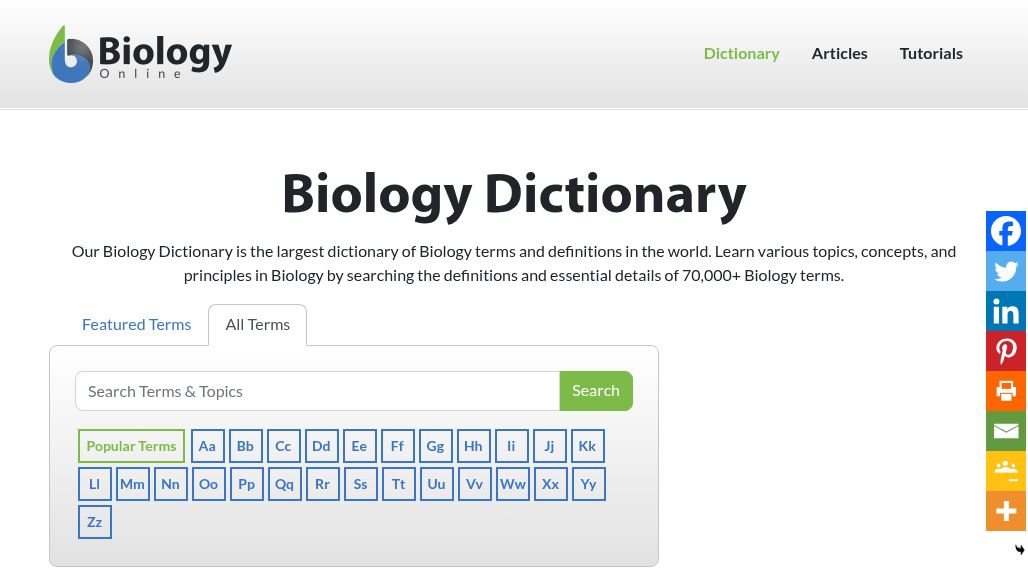1028x578 pixels.
Task: Show terms under letter Zz
Action: (x=94, y=522)
